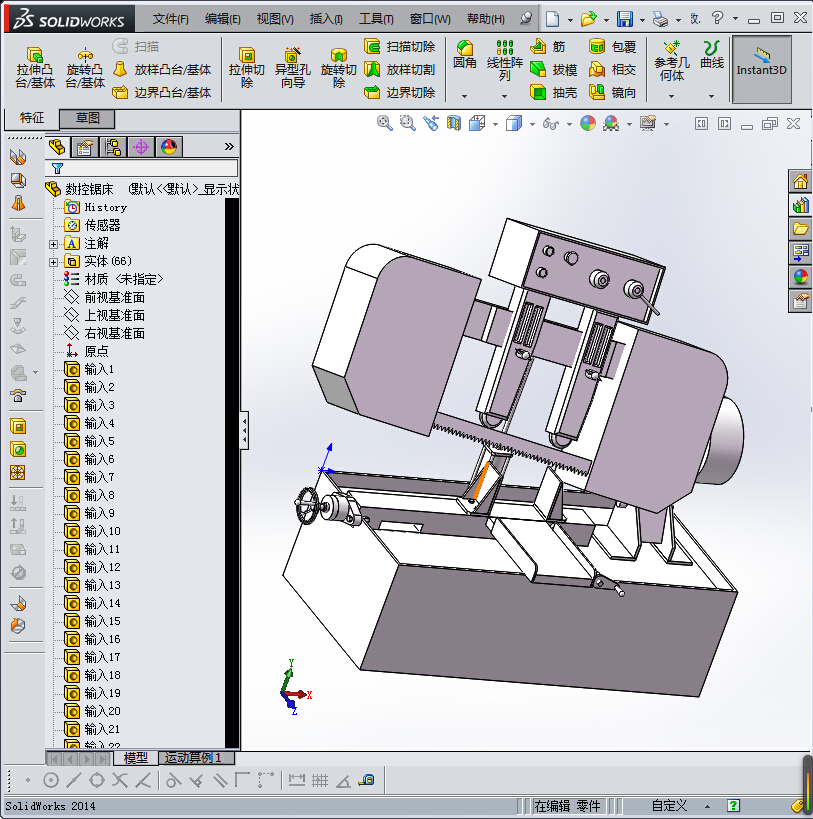Select the 原点 origin item
This screenshot has width=813, height=819.
[87, 351]
